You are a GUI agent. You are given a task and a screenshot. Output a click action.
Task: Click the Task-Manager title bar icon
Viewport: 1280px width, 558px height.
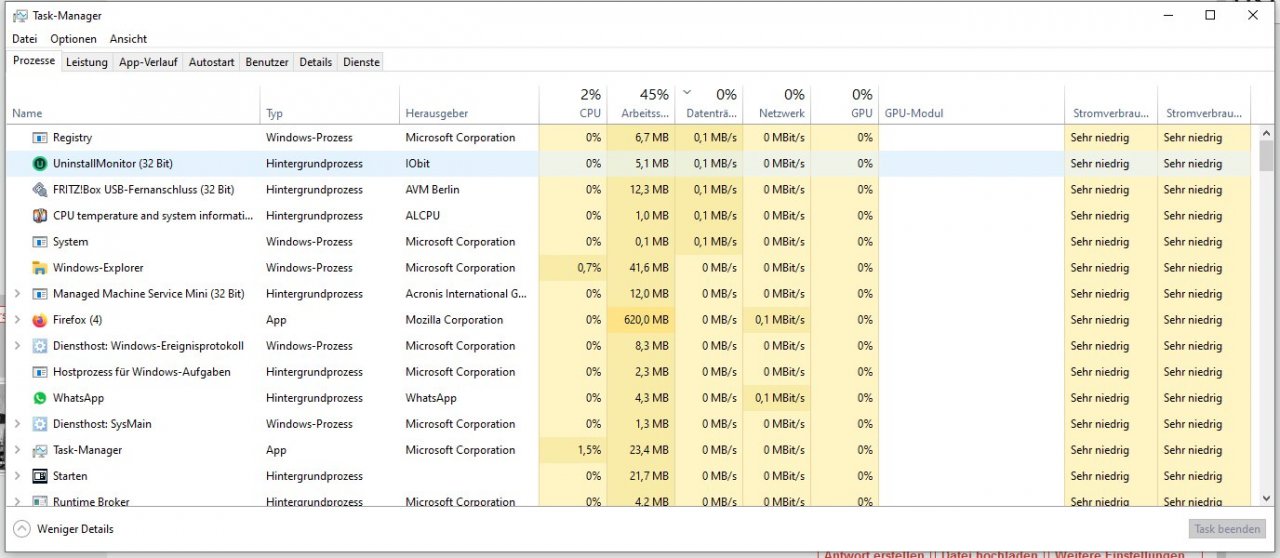pos(20,16)
